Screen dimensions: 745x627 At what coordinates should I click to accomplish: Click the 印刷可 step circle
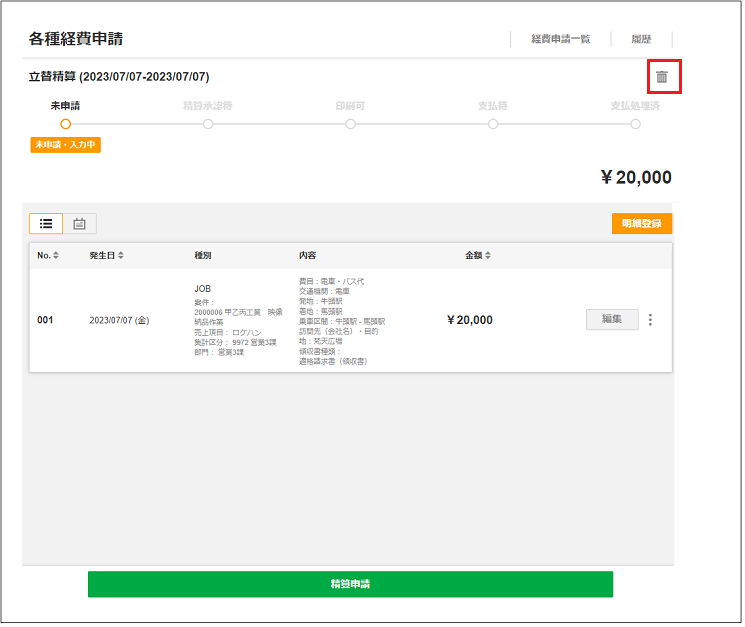(351, 125)
